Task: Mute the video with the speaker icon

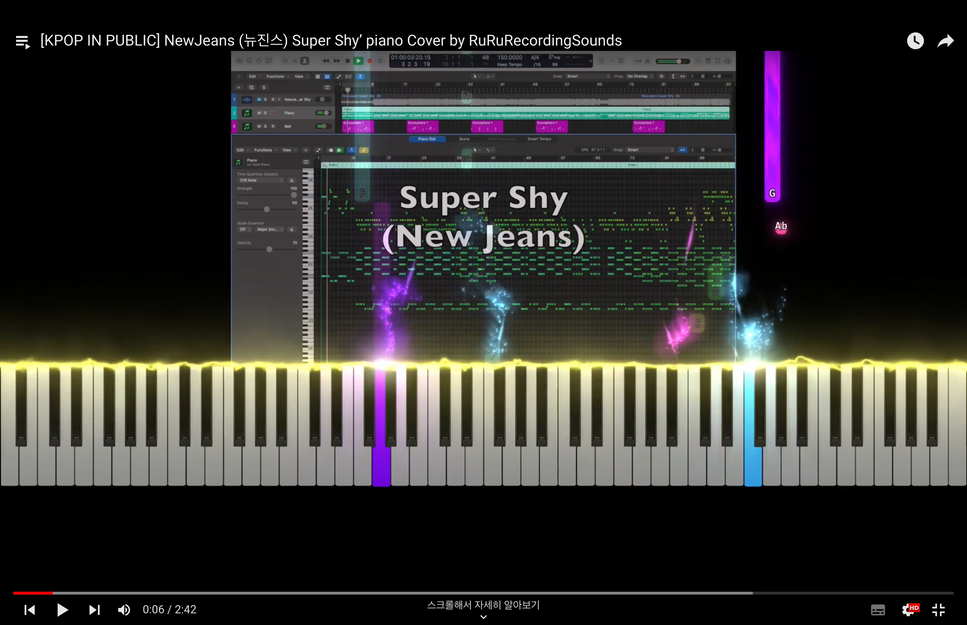Action: tap(124, 609)
